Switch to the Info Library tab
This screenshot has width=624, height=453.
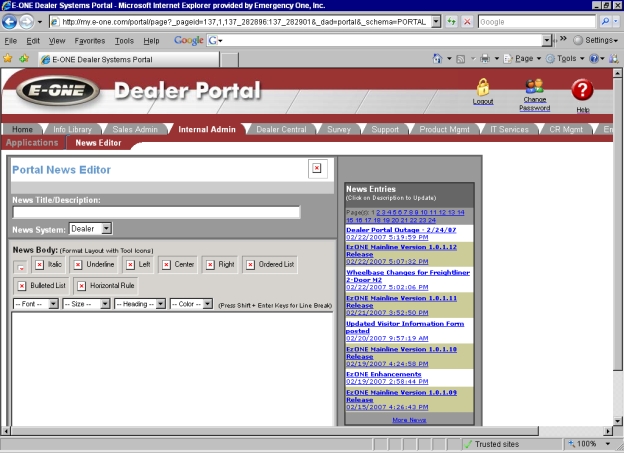coord(72,129)
